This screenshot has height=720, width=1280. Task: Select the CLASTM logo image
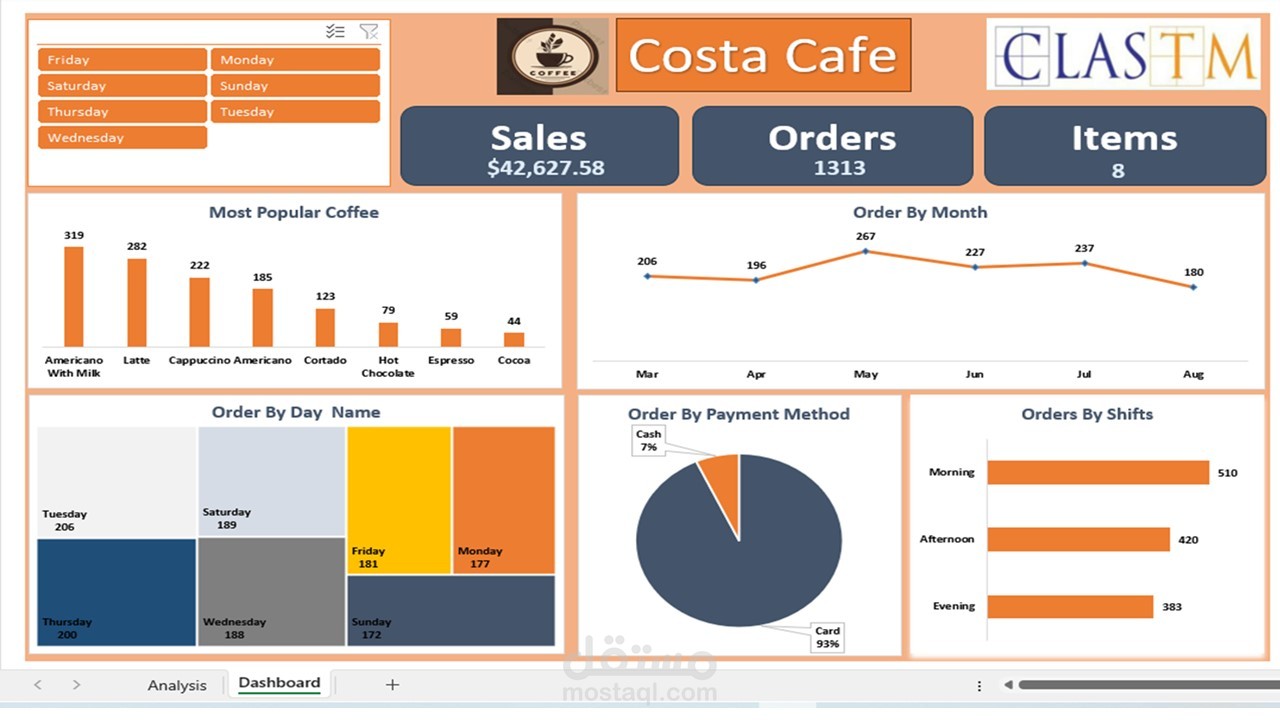(x=1123, y=54)
